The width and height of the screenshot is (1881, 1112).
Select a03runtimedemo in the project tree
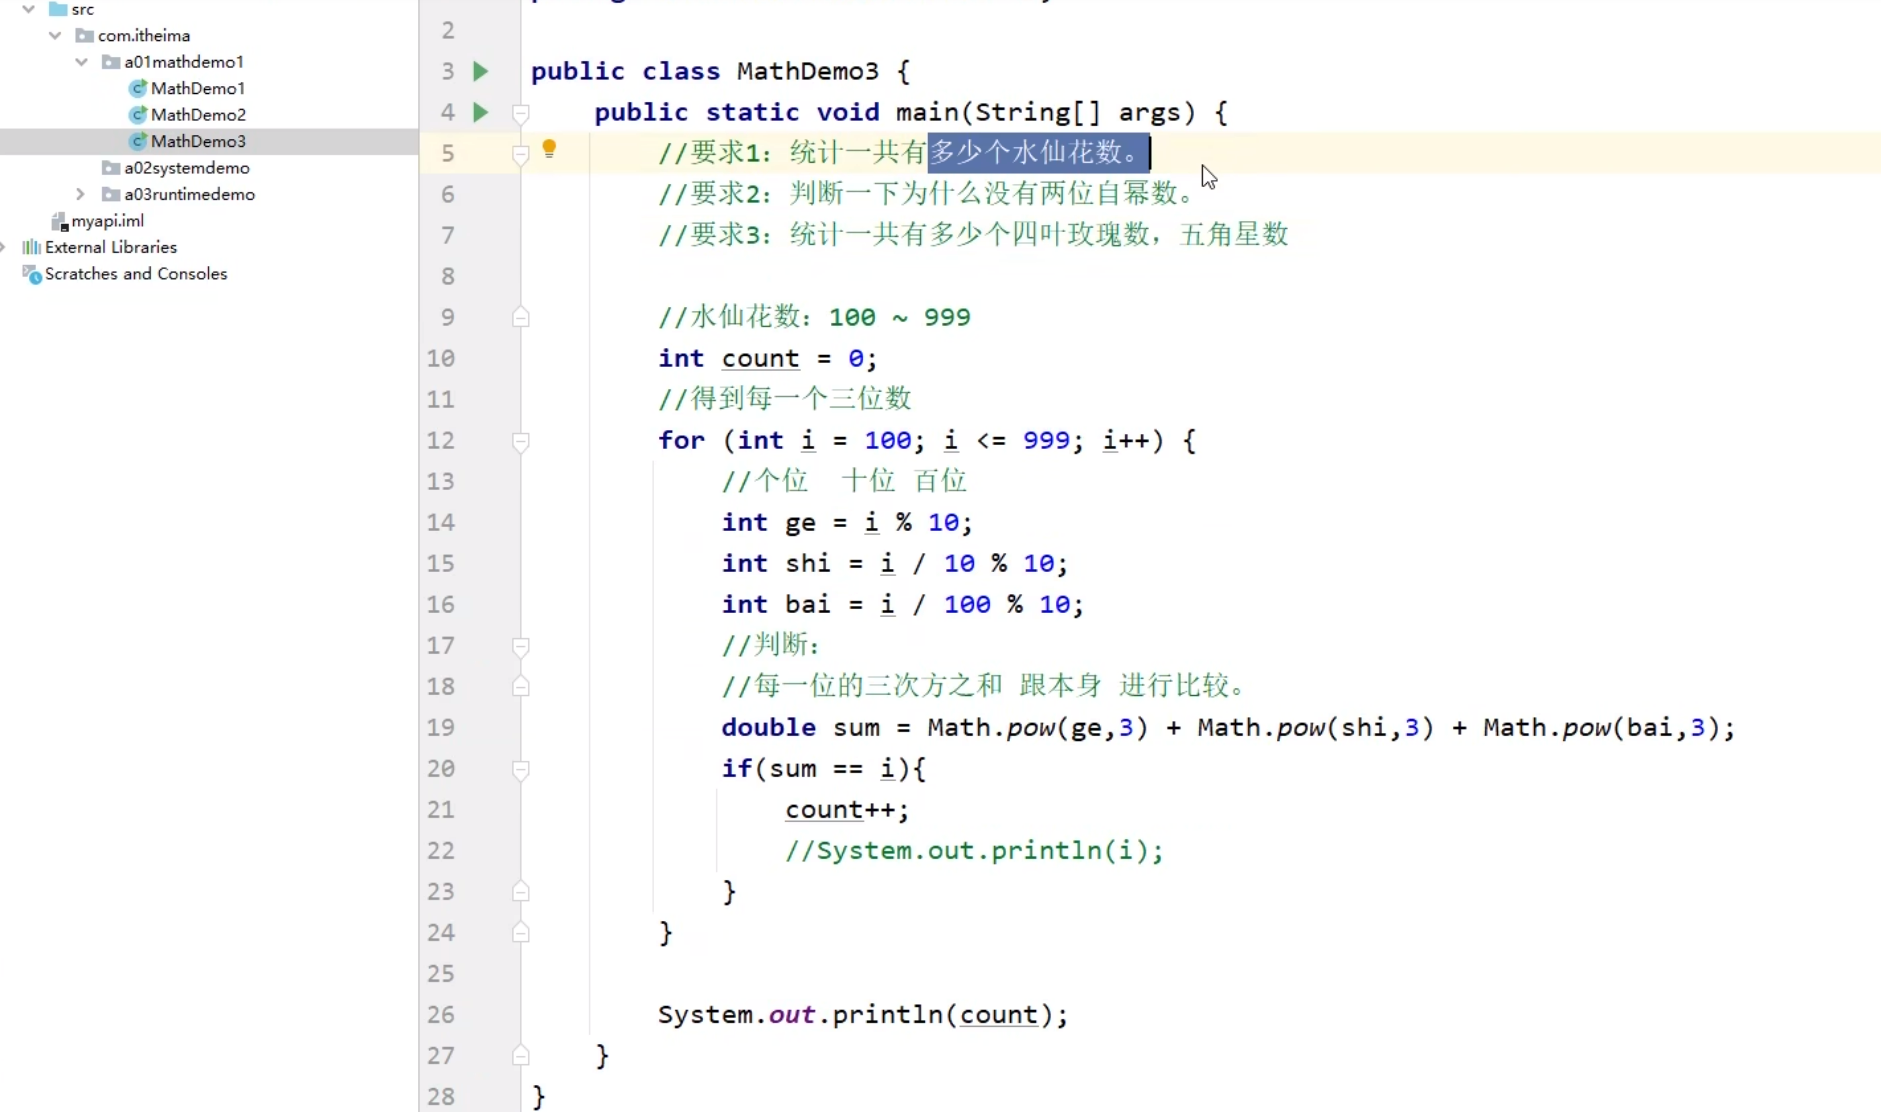pyautogui.click(x=188, y=193)
